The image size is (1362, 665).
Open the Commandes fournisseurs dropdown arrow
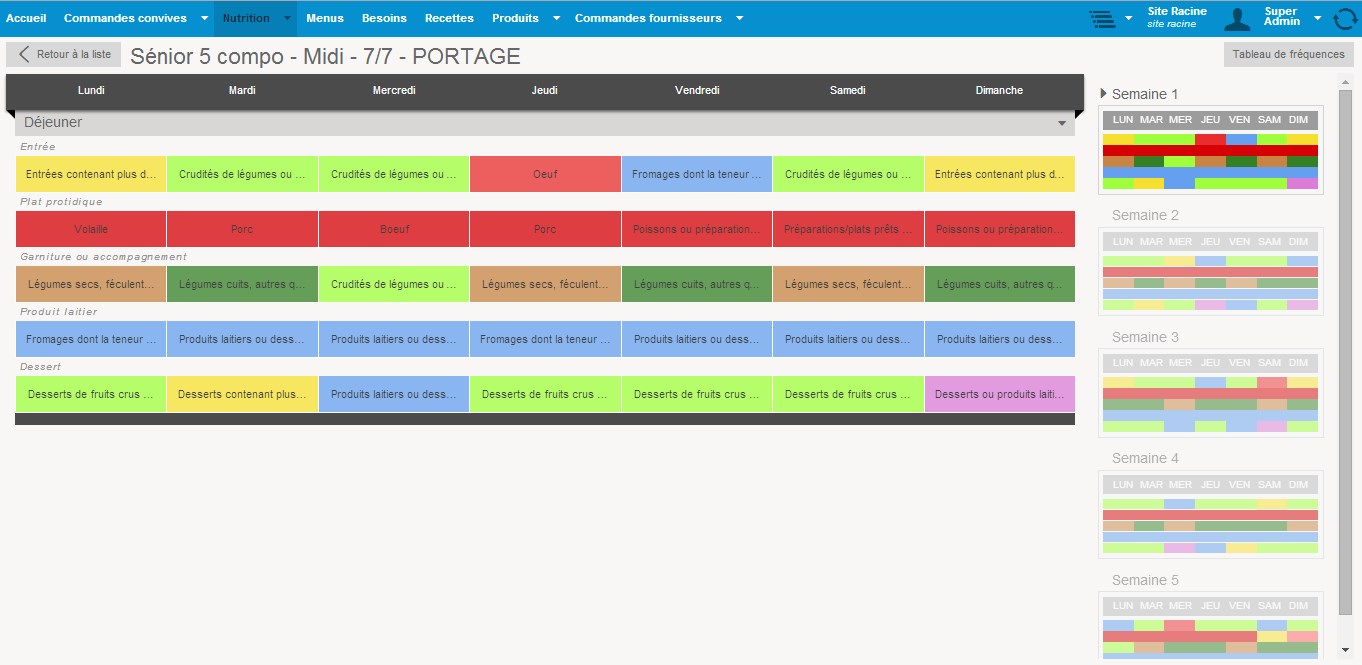point(739,18)
